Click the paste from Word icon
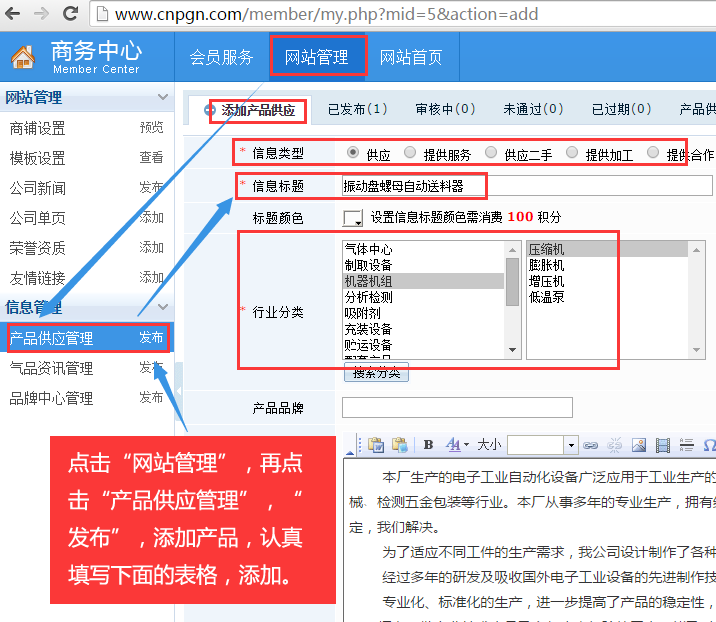 click(x=399, y=445)
